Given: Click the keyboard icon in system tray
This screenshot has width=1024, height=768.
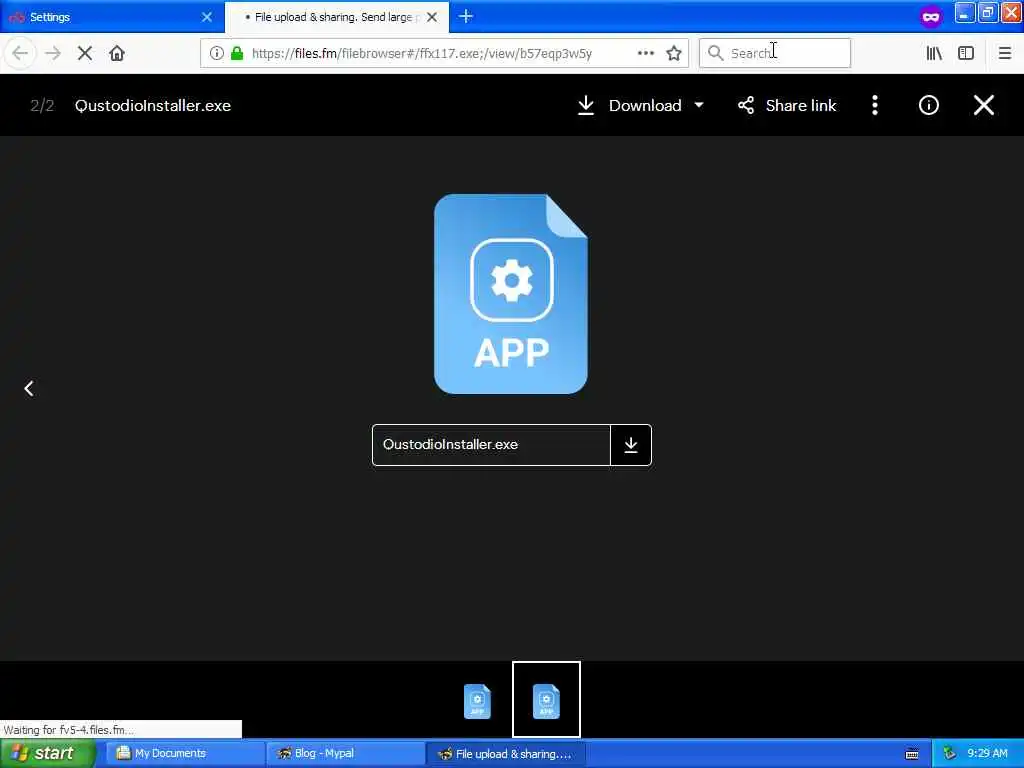Looking at the screenshot, I should pos(912,754).
